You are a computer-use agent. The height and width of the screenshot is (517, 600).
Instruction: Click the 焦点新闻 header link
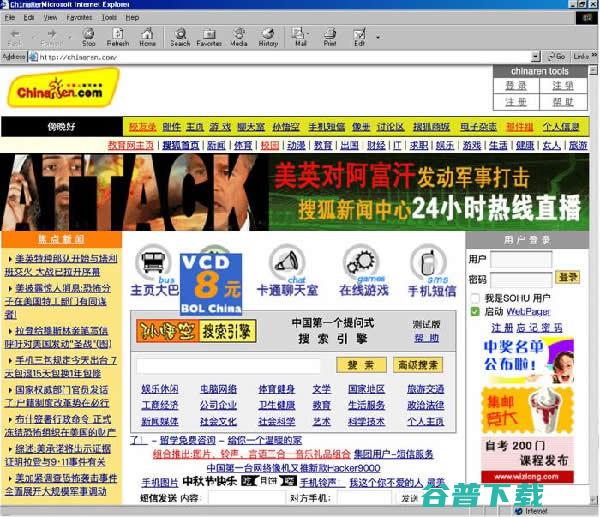pyautogui.click(x=61, y=240)
